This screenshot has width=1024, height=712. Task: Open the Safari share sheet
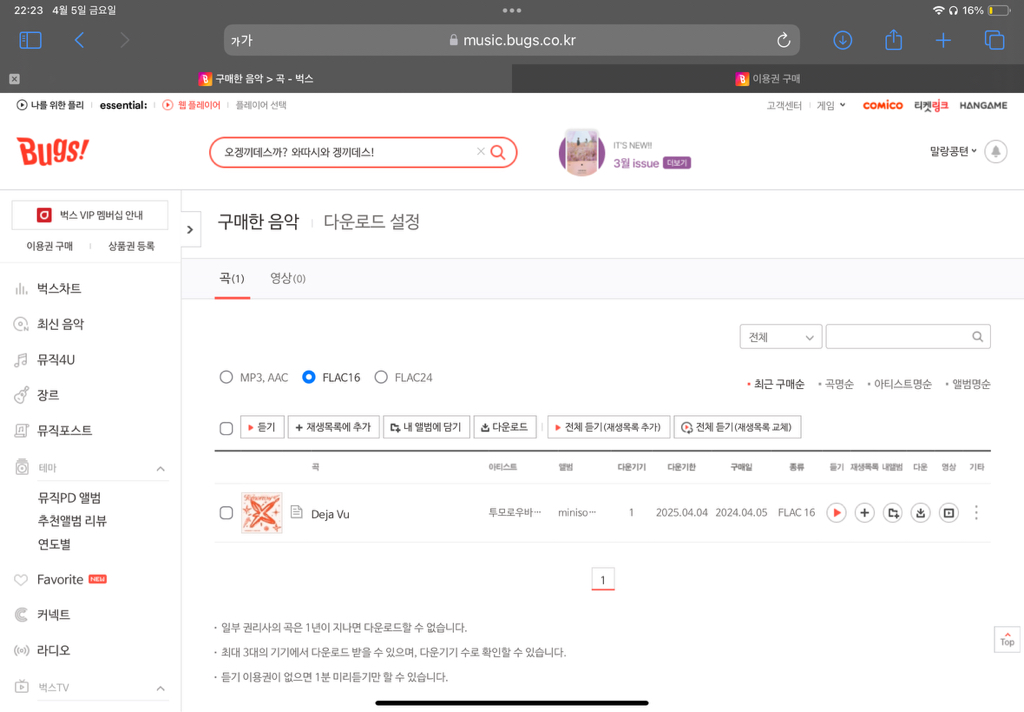[893, 39]
